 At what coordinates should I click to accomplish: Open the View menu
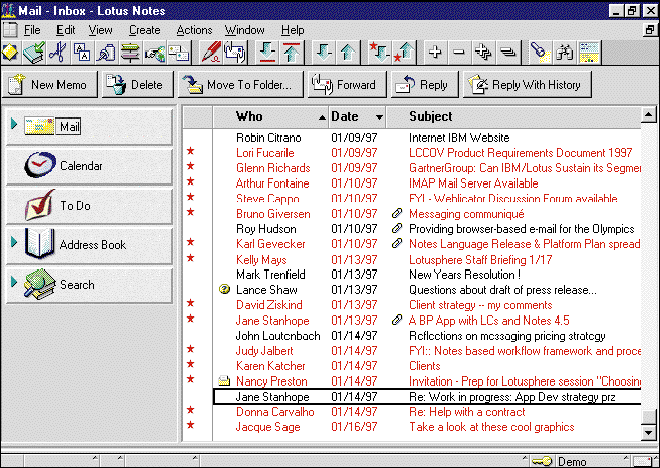click(x=100, y=30)
